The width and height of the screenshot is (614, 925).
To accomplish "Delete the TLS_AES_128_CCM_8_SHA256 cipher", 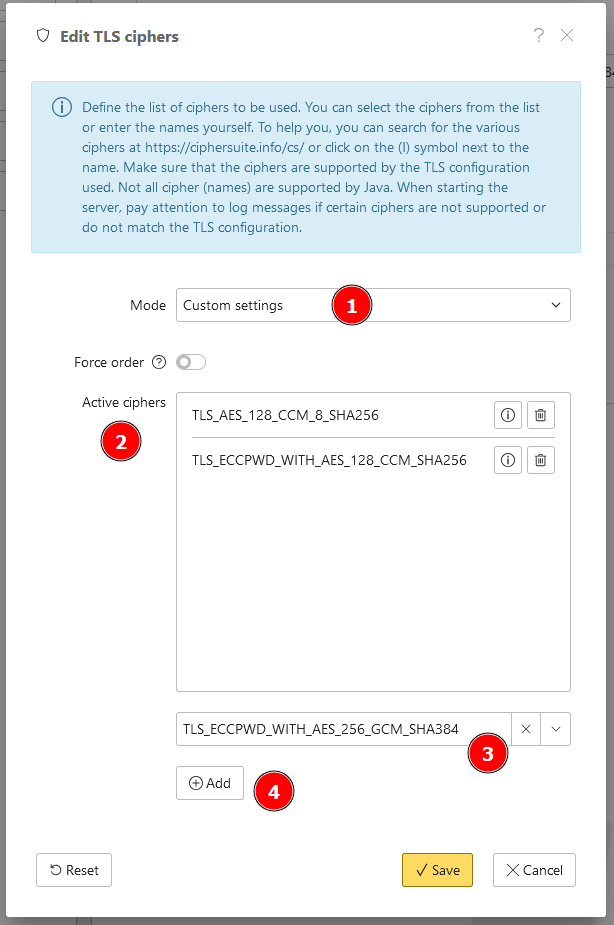I will tap(540, 415).
